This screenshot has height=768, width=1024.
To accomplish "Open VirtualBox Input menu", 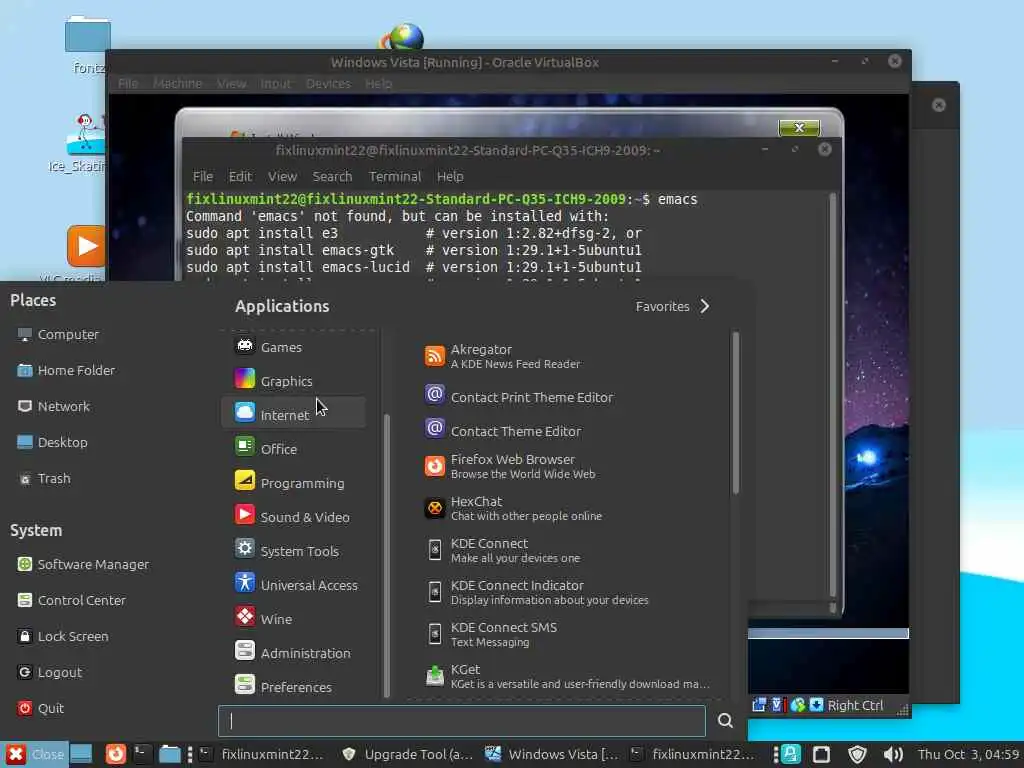I will (x=276, y=84).
